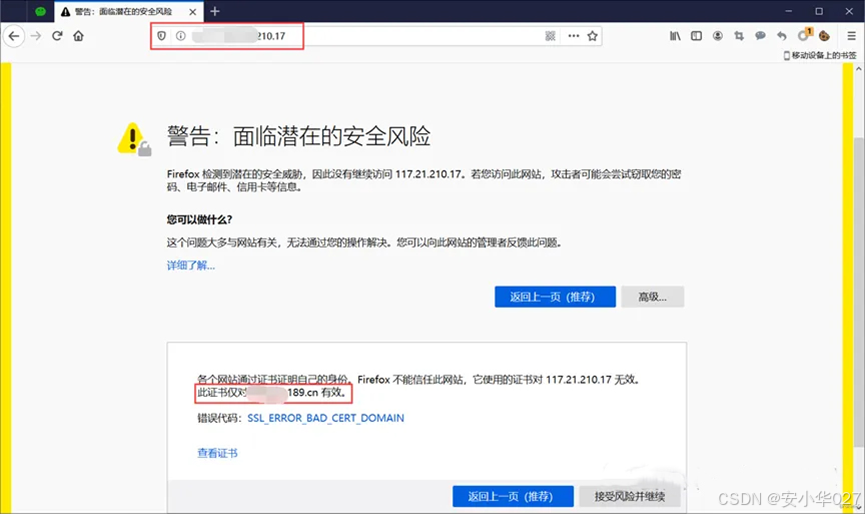Image resolution: width=865 pixels, height=514 pixels.
Task: Reload the page with the refresh icon
Action: 57,36
